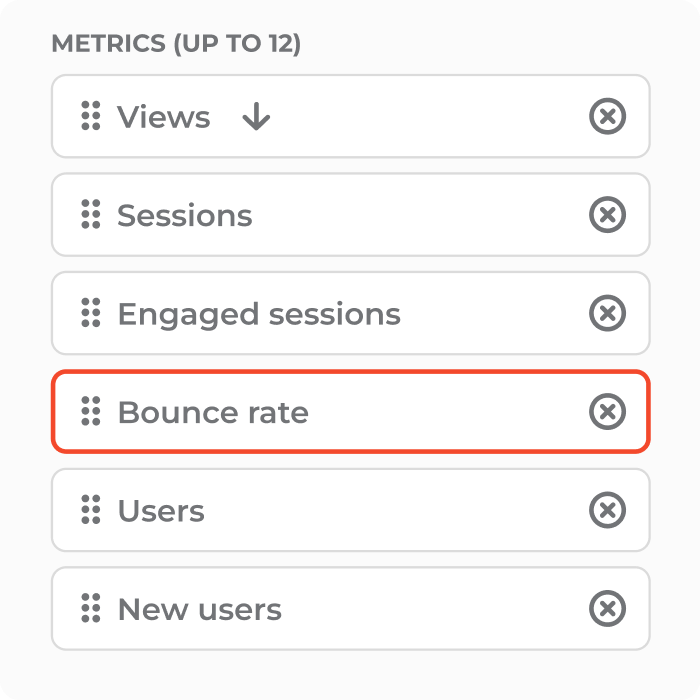The height and width of the screenshot is (700, 700).
Task: Select the Engaged sessions metric label
Action: pyautogui.click(x=259, y=315)
